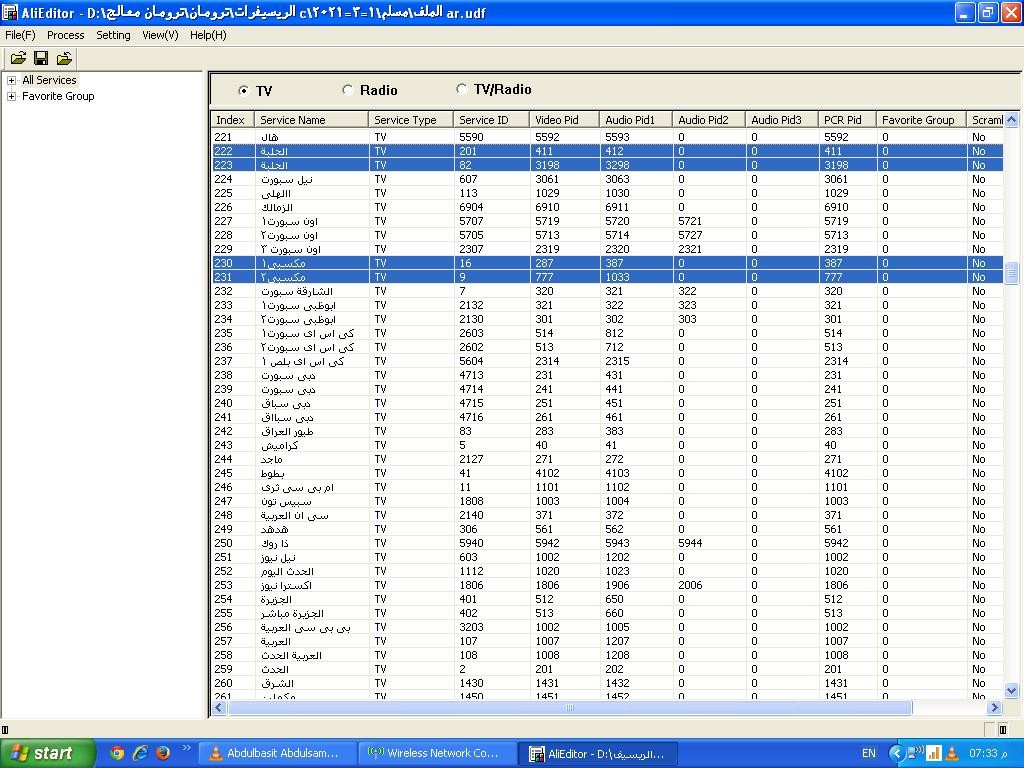Click the third toolbar folder icon

pyautogui.click(x=64, y=59)
